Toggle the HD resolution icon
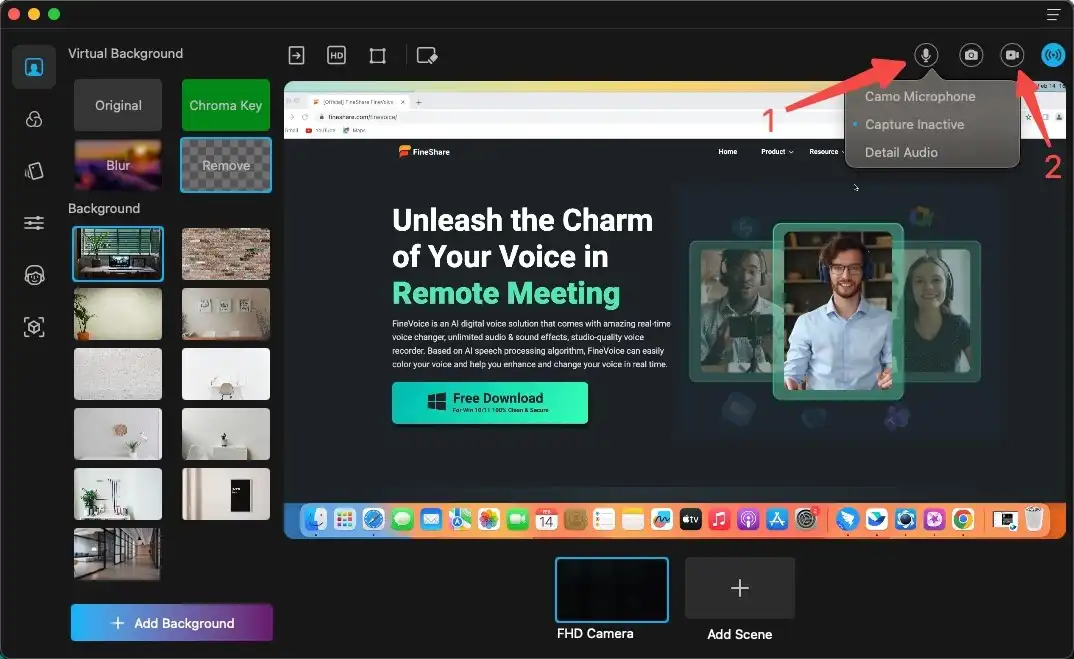The height and width of the screenshot is (659, 1074). [336, 55]
